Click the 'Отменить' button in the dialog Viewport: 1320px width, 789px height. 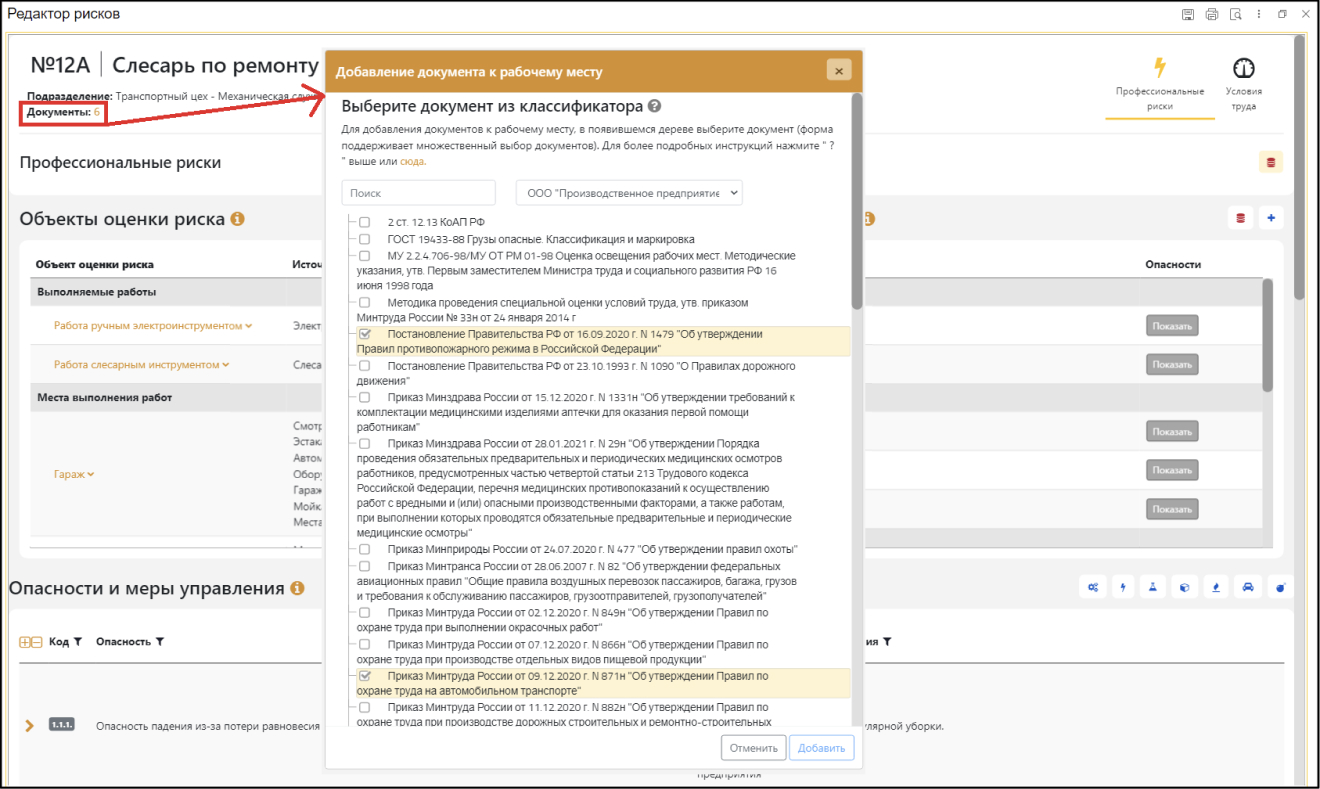(x=753, y=747)
